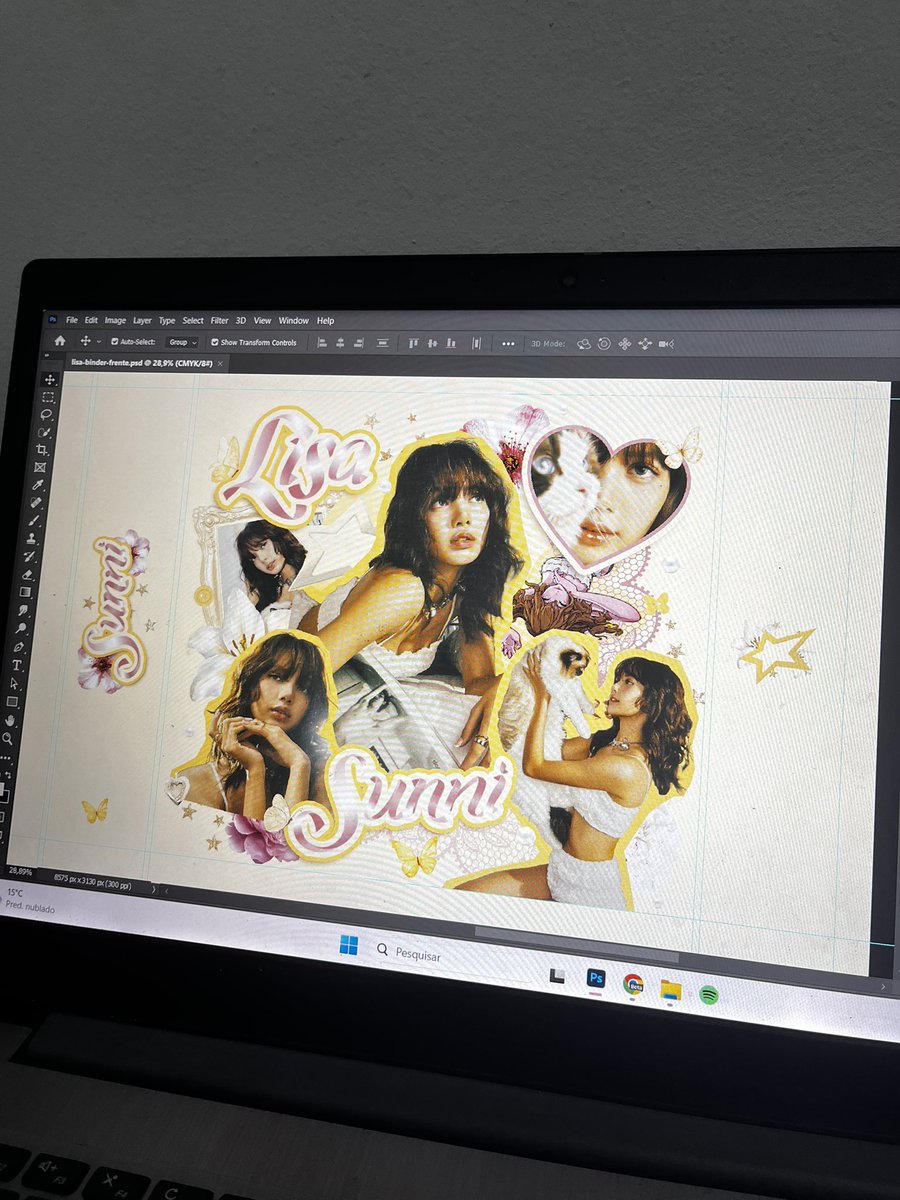
Task: Select the Frame tool
Action: [x=40, y=467]
